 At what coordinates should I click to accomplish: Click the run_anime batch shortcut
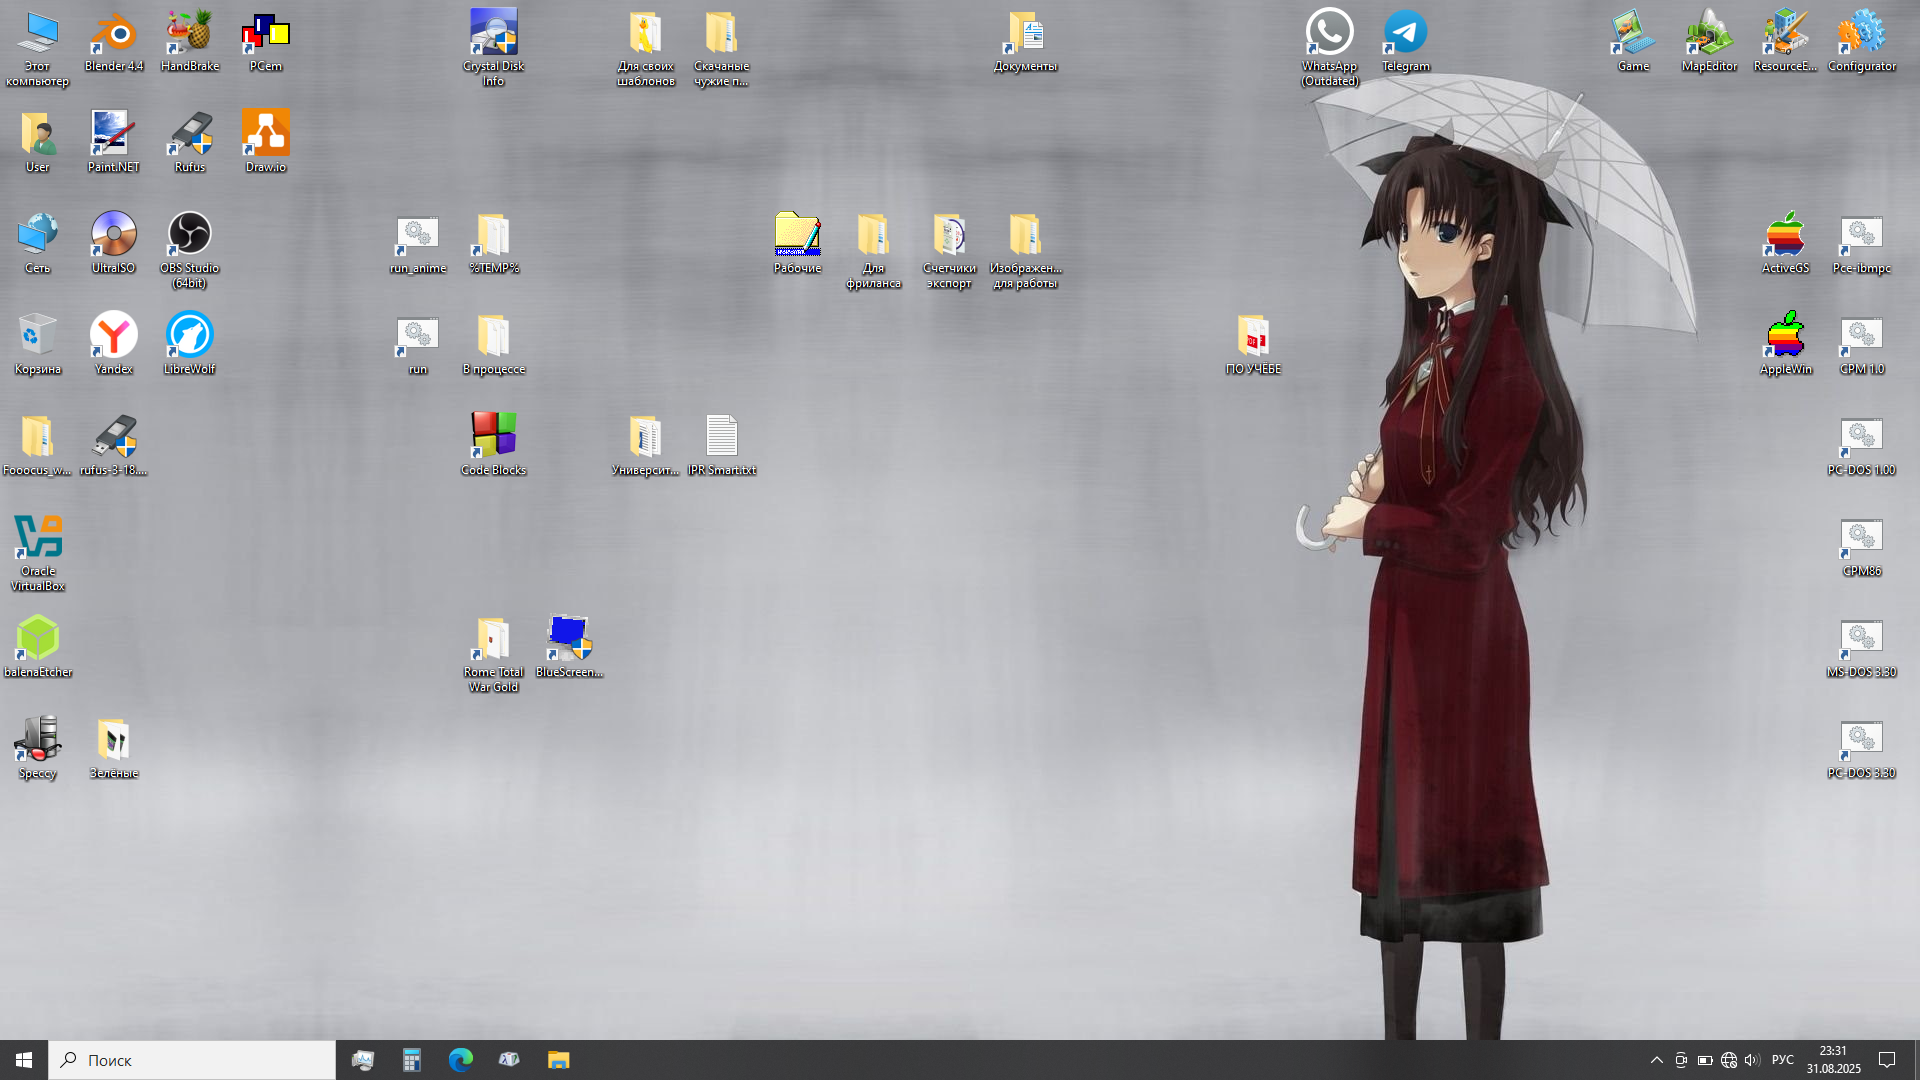point(417,243)
